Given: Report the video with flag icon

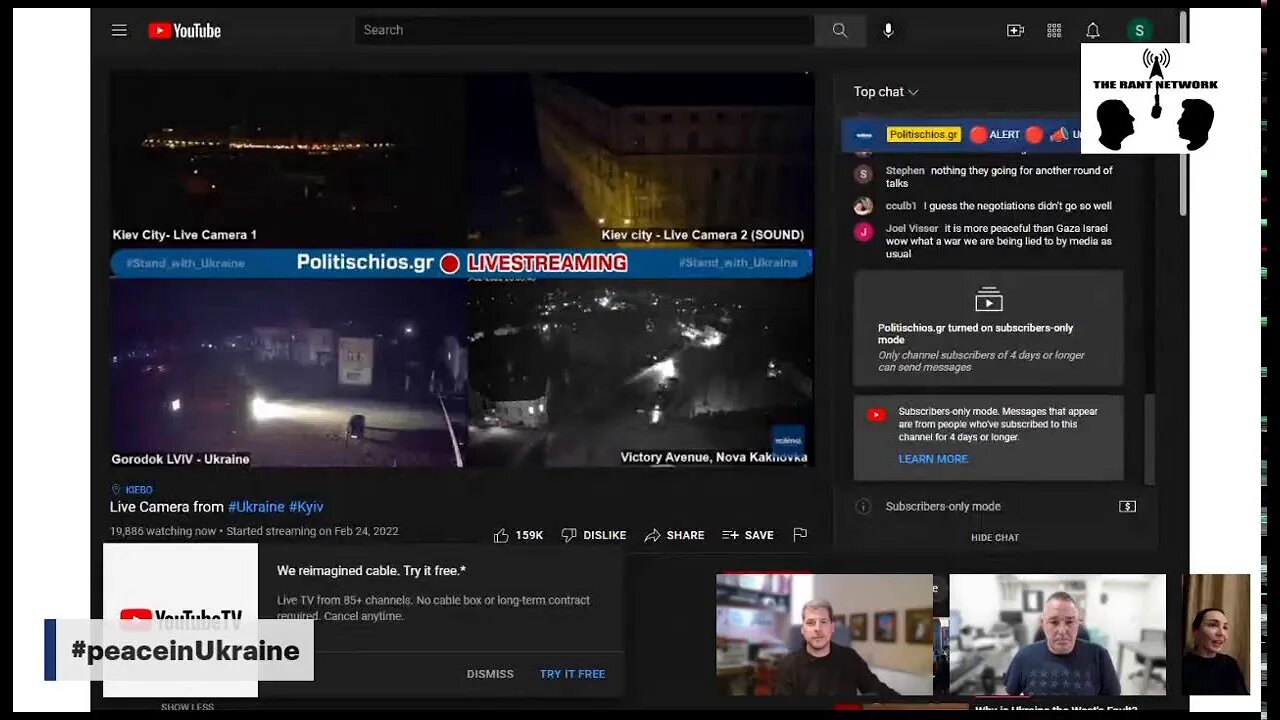Looking at the screenshot, I should click(800, 535).
